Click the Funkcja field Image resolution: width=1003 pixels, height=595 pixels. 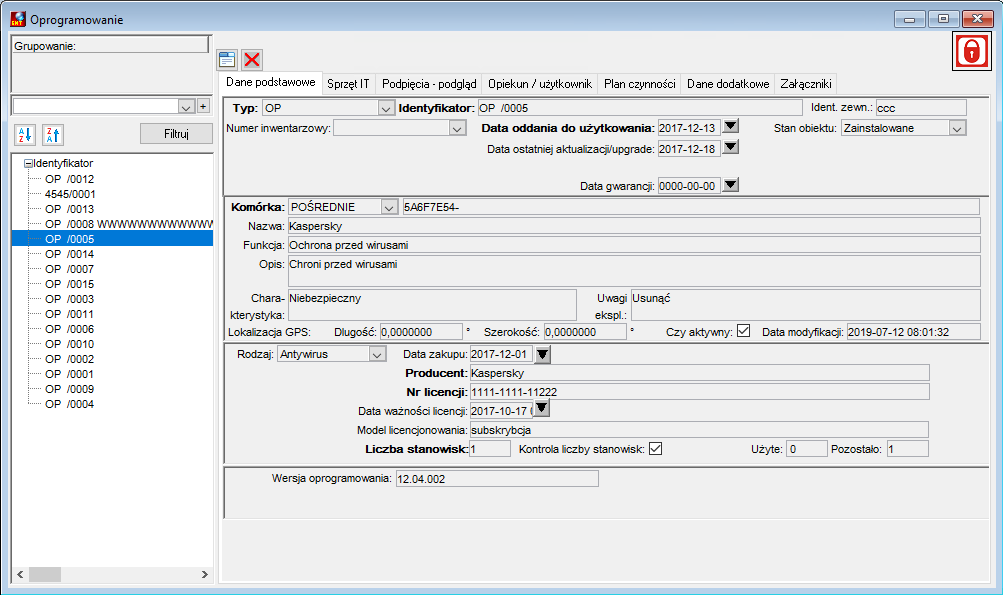click(x=634, y=245)
